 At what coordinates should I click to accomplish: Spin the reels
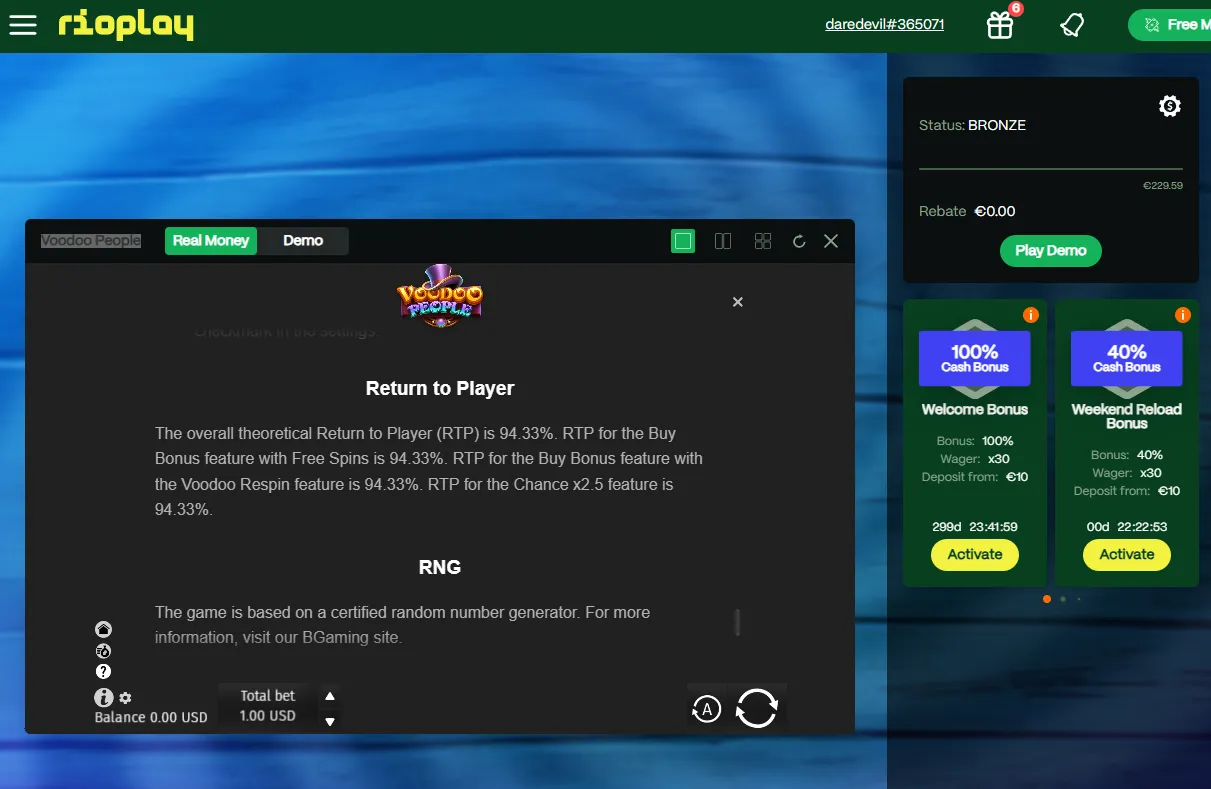coord(757,709)
